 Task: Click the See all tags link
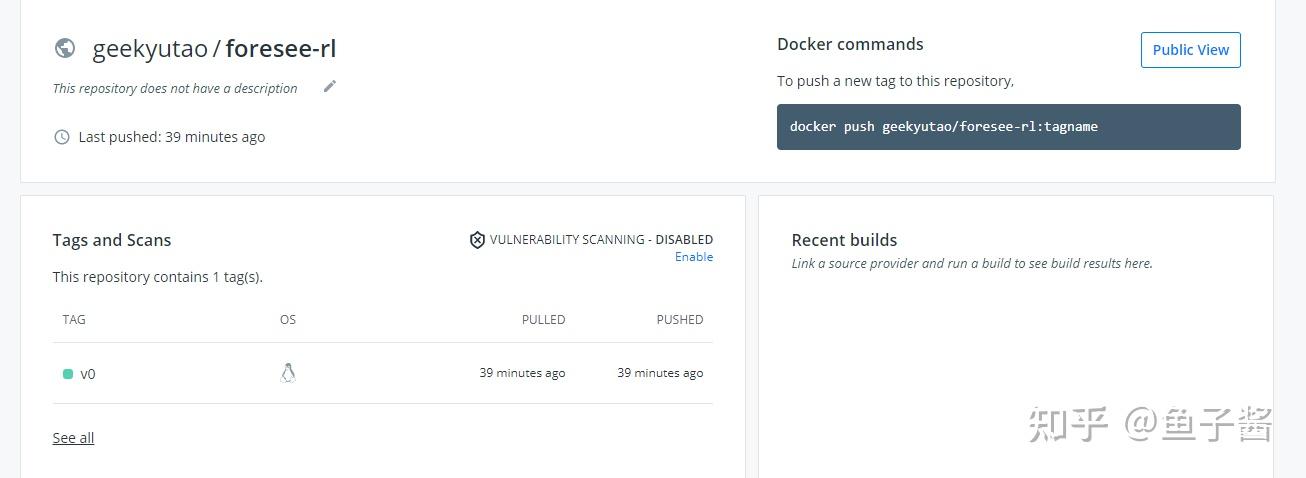click(x=73, y=438)
